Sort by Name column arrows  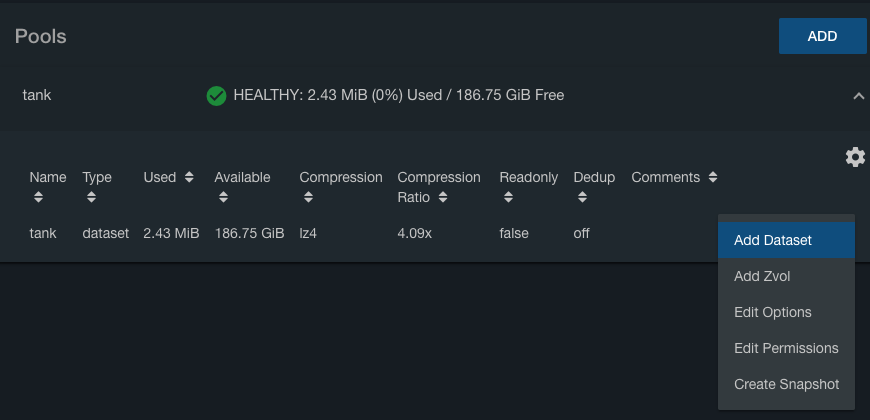click(x=38, y=197)
